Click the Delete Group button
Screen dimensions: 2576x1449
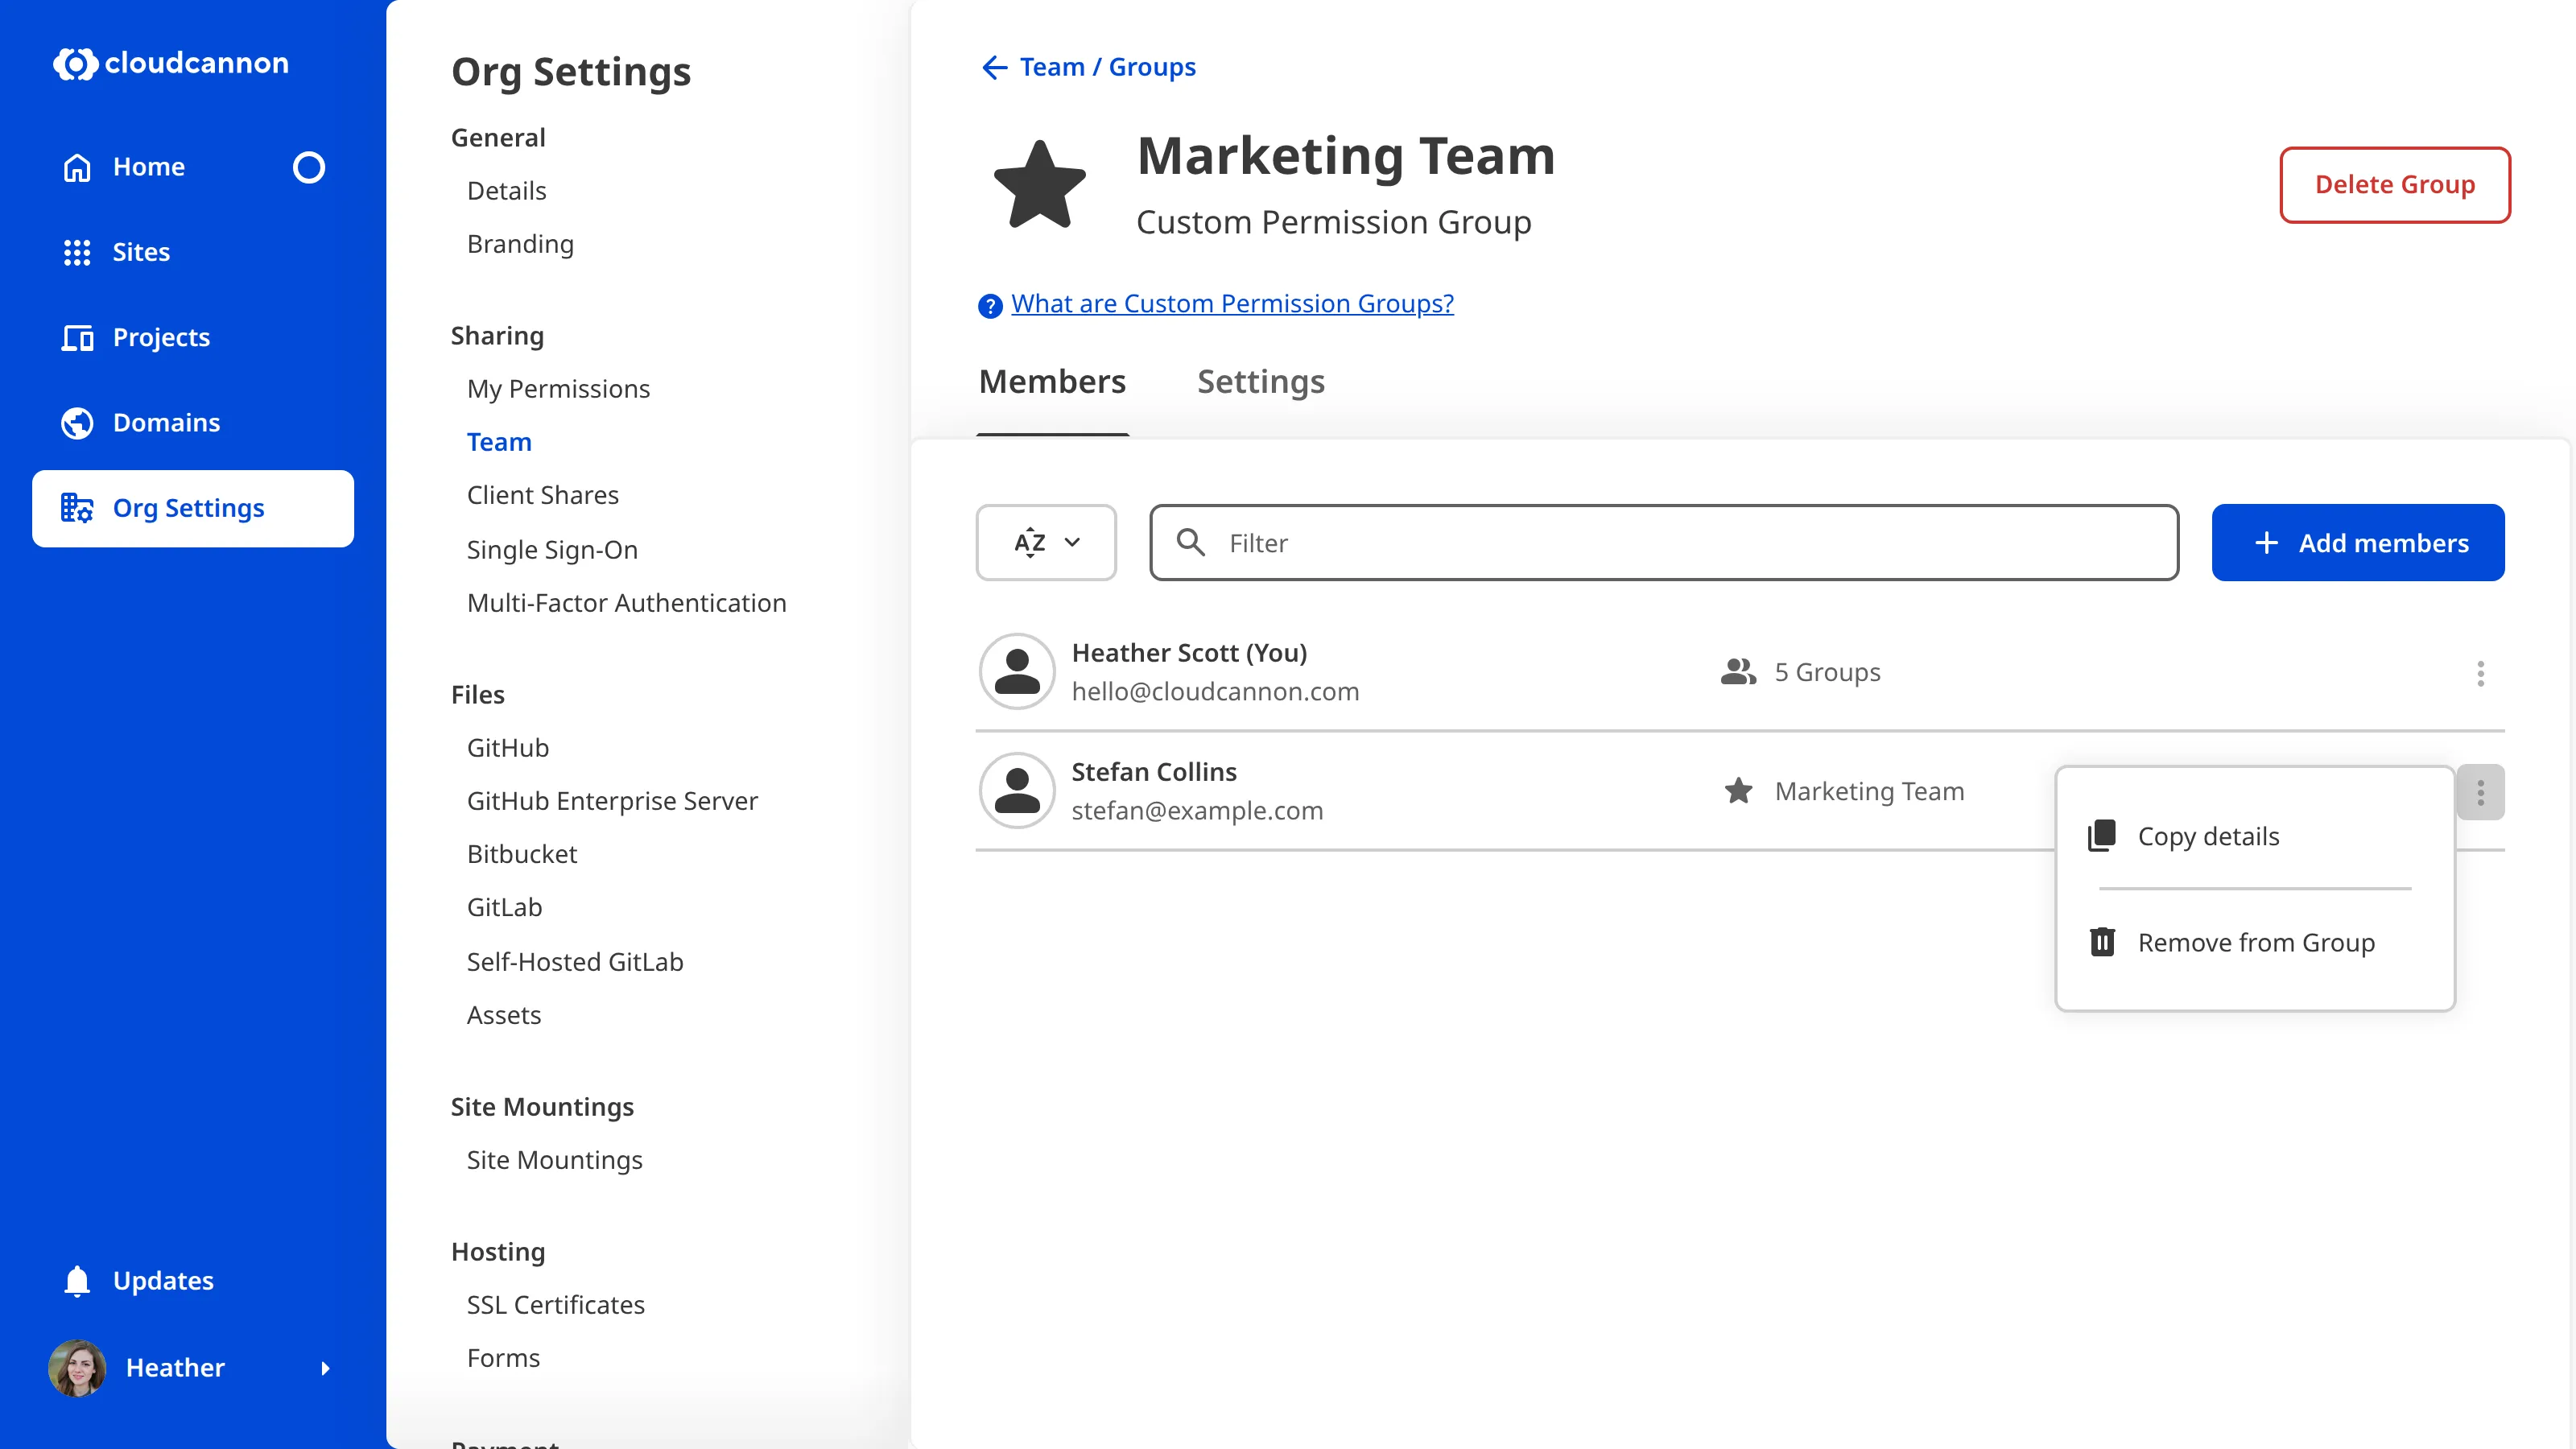point(2394,184)
